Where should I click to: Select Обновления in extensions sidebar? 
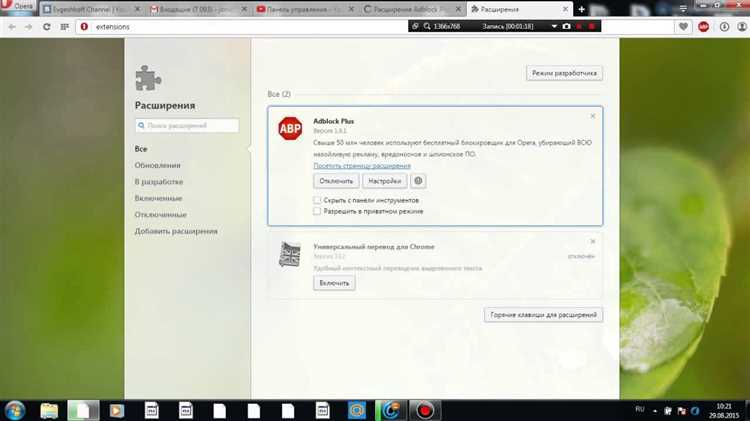(x=157, y=165)
